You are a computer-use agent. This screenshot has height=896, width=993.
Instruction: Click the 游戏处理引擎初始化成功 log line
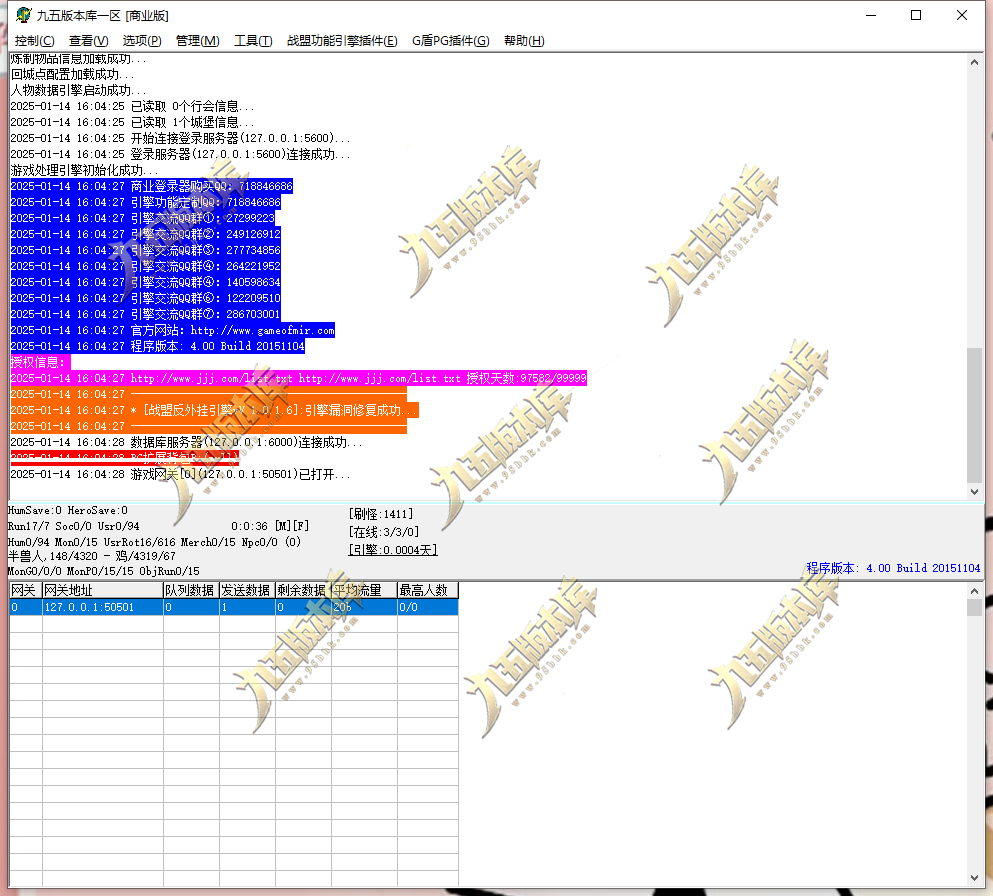tap(84, 170)
